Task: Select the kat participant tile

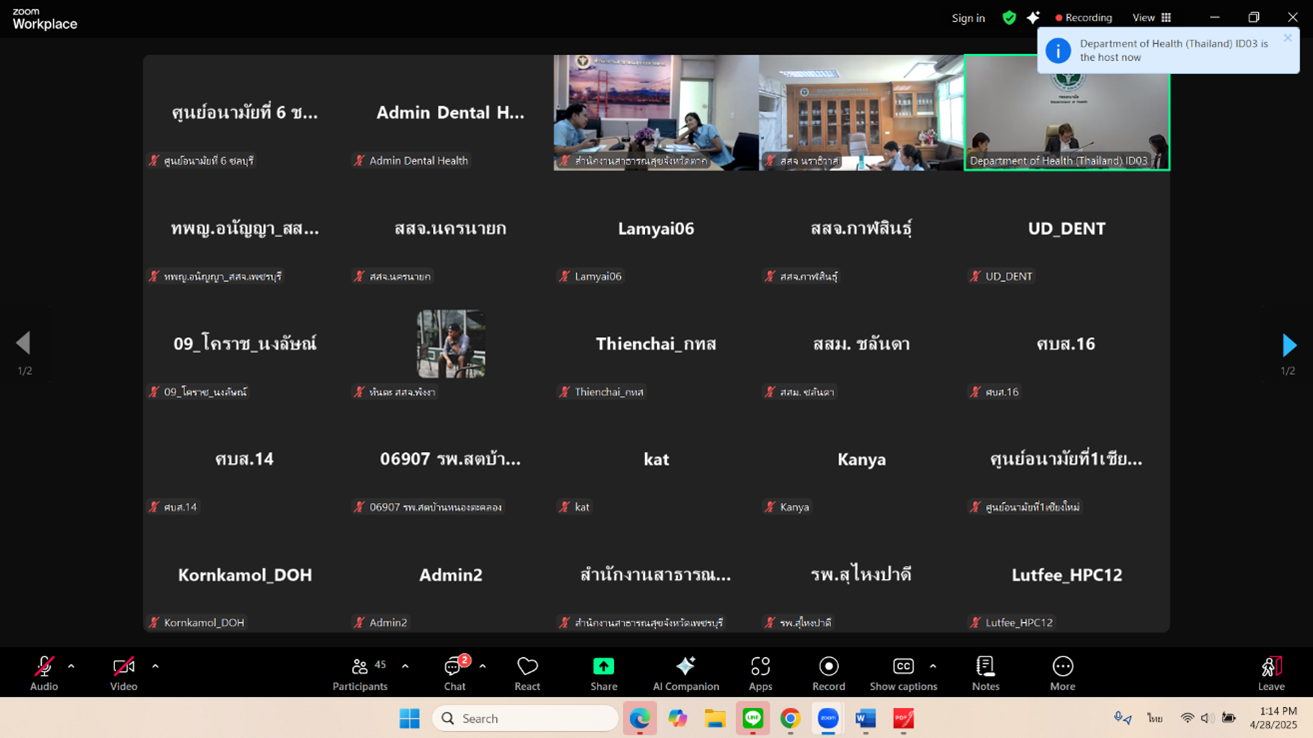Action: (x=656, y=459)
